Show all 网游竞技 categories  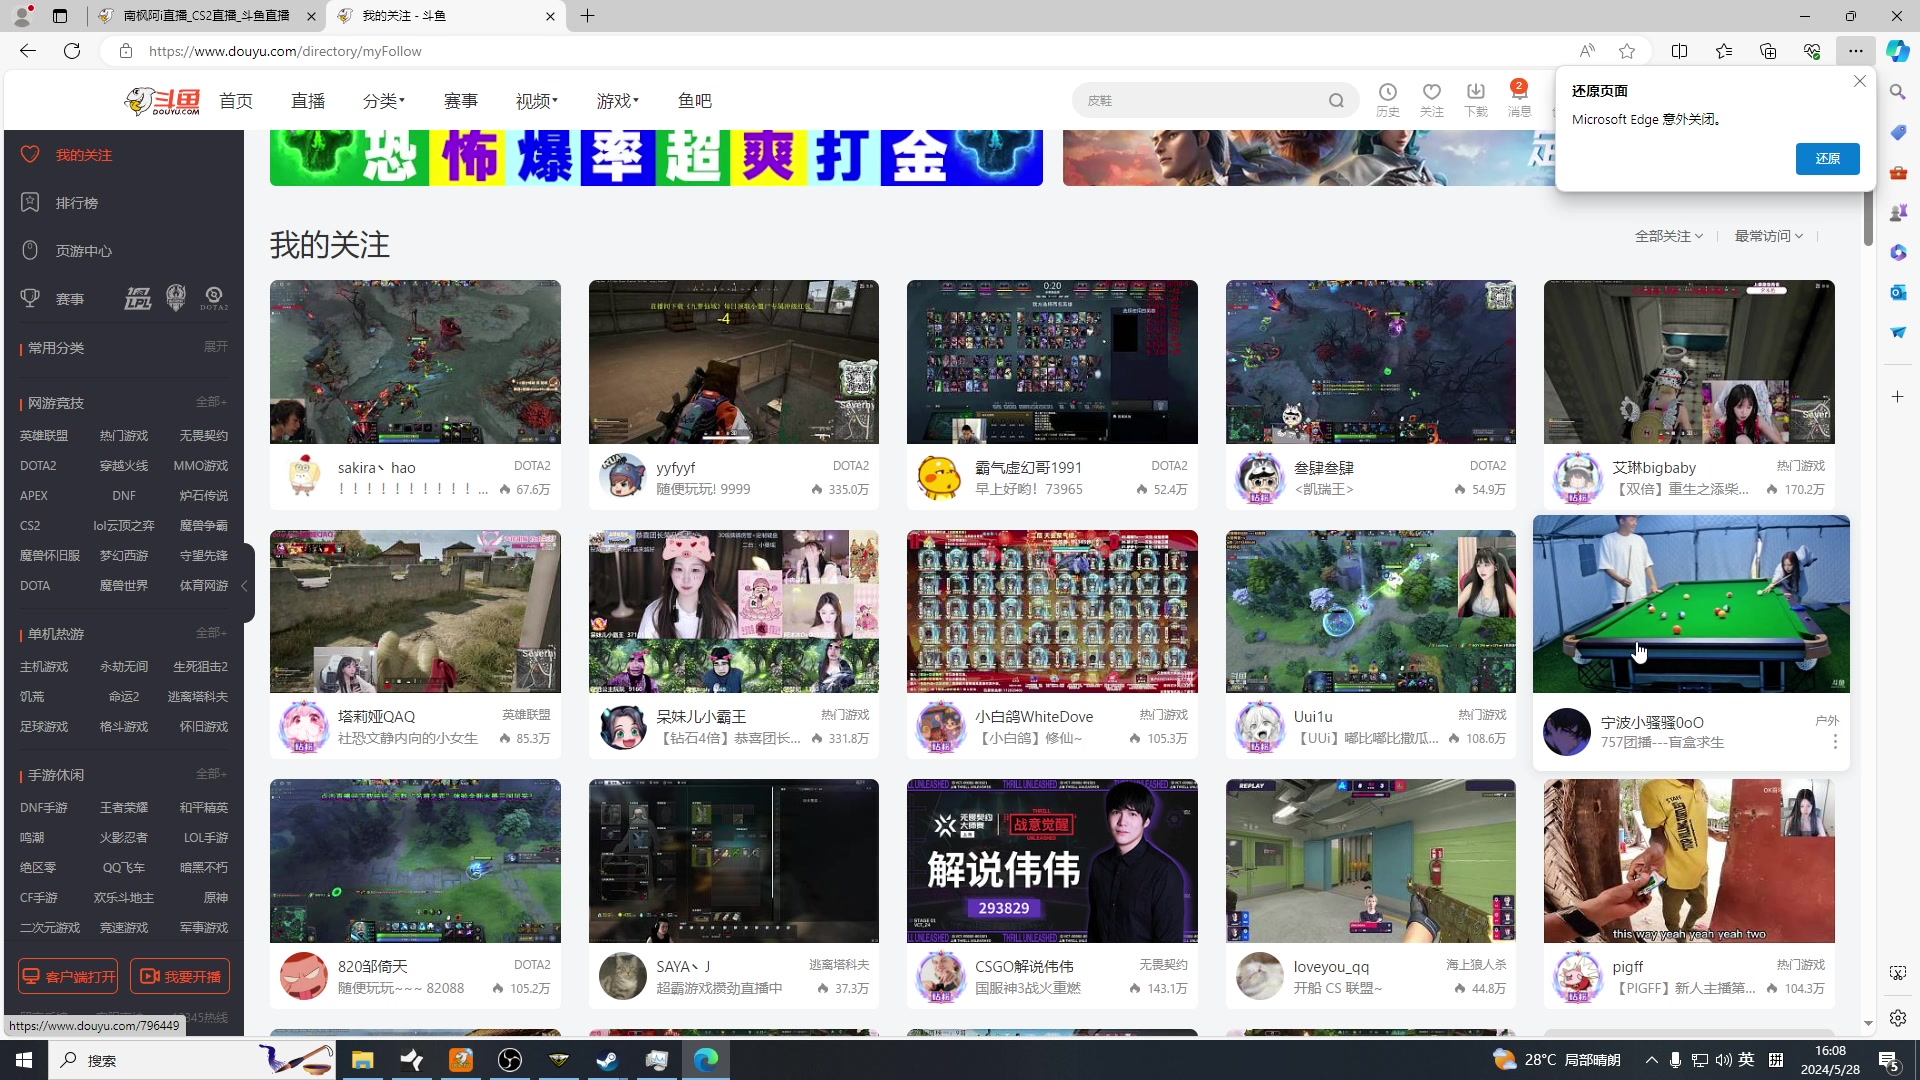coord(211,402)
